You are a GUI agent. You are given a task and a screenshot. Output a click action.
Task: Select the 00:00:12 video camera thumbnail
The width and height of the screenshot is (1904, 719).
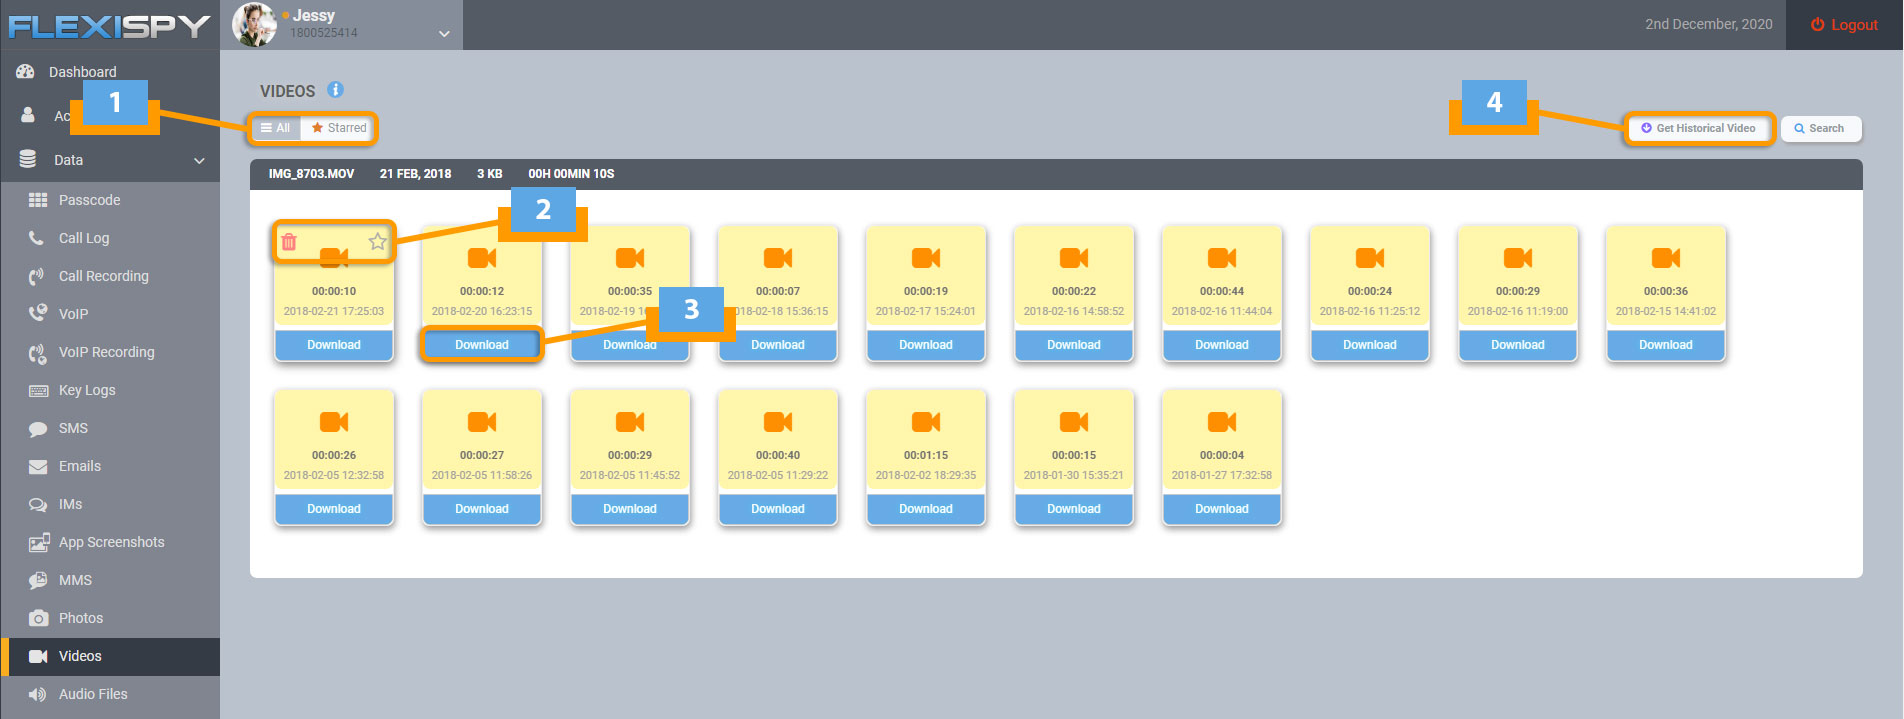[482, 258]
